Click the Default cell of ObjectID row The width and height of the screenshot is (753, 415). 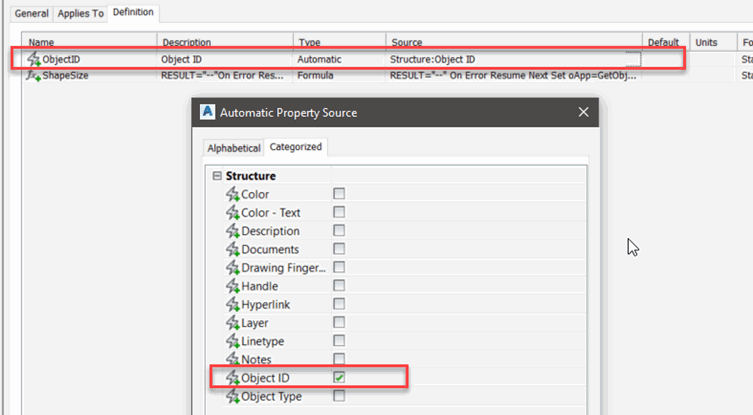[662, 60]
